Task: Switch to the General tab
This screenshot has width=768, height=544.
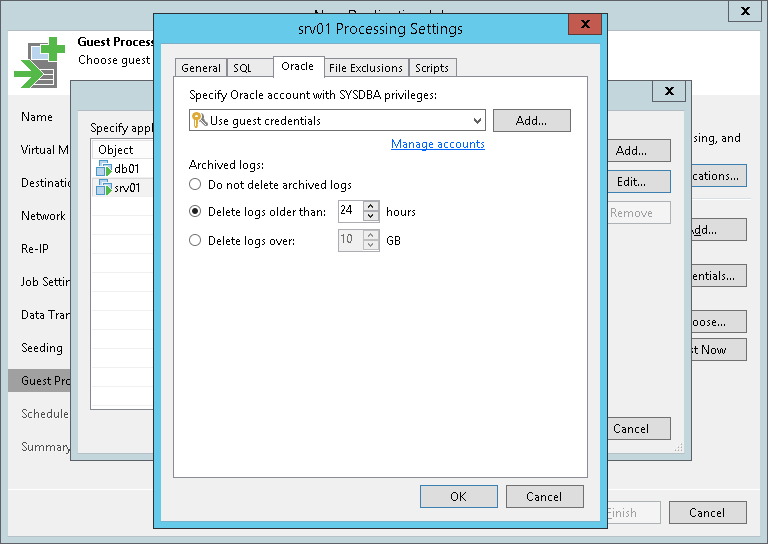Action: (201, 68)
